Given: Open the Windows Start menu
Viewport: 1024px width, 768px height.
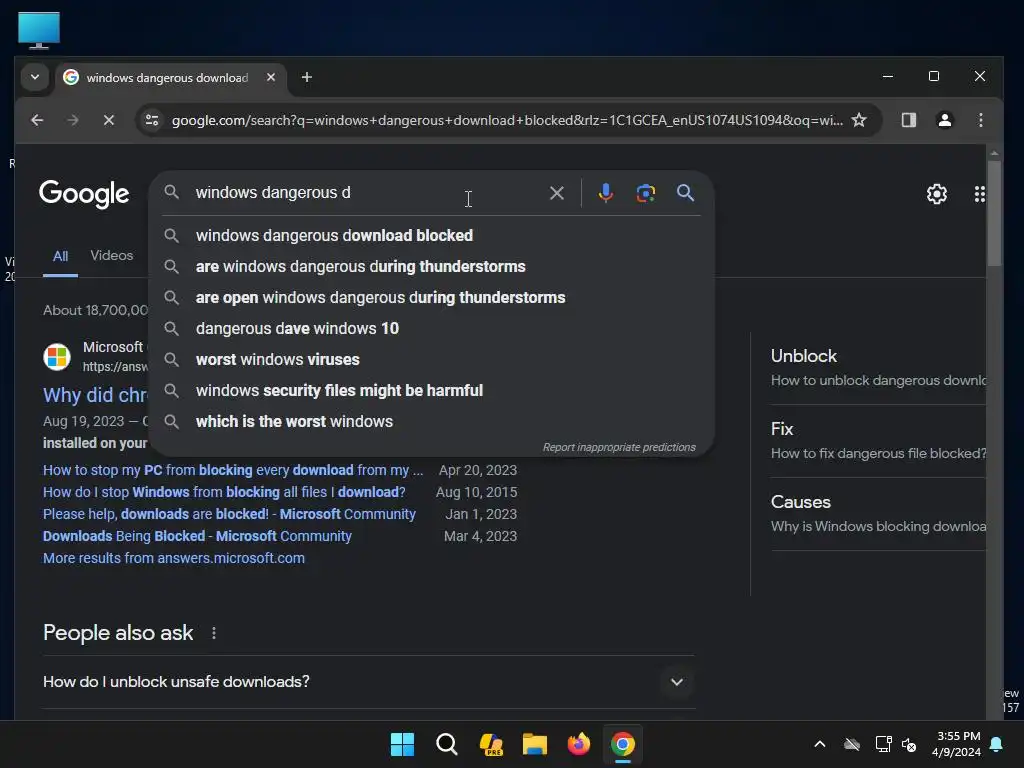Looking at the screenshot, I should 402,744.
